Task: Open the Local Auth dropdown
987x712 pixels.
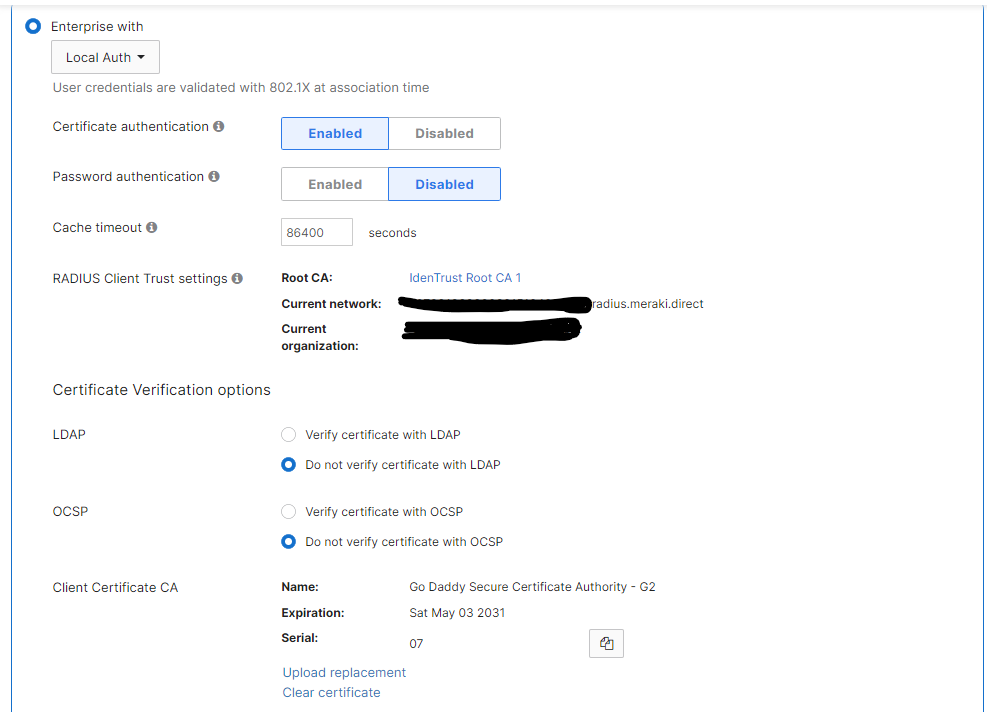Action: coord(105,57)
